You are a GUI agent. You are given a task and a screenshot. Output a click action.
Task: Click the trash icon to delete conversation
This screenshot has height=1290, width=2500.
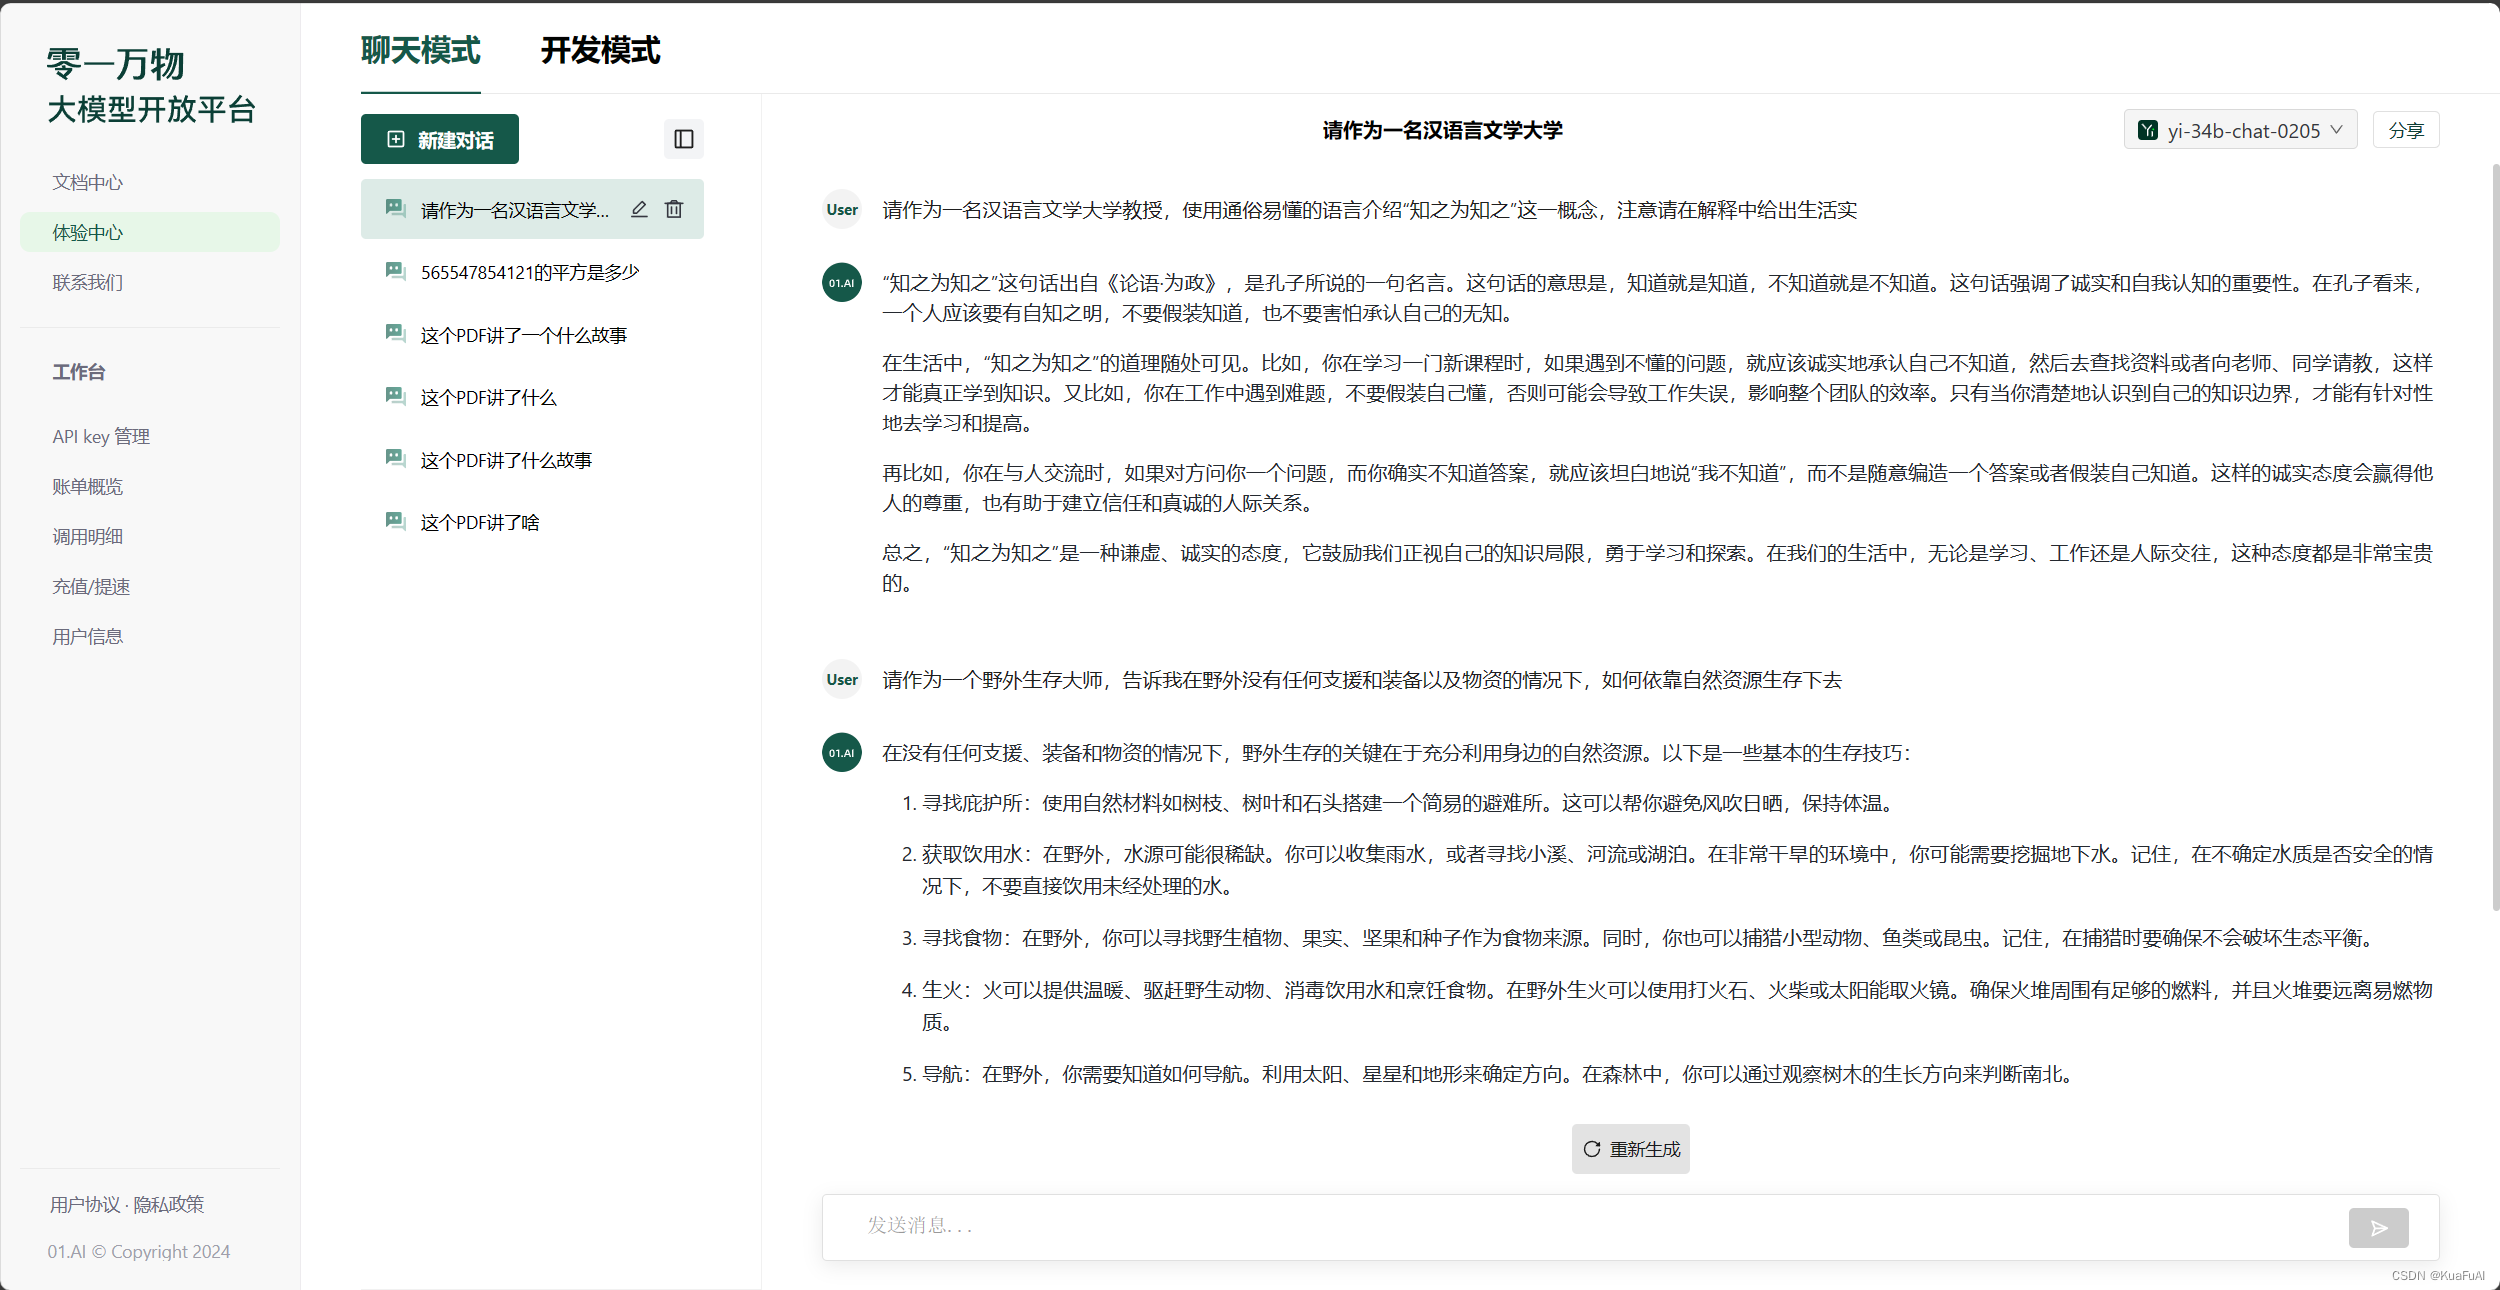point(674,209)
